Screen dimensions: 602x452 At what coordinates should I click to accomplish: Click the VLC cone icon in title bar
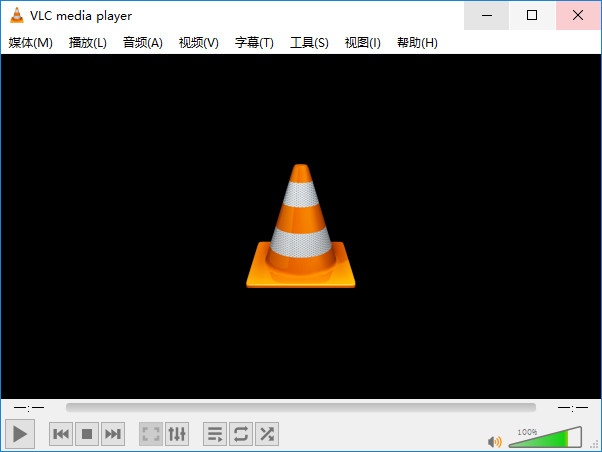point(17,15)
